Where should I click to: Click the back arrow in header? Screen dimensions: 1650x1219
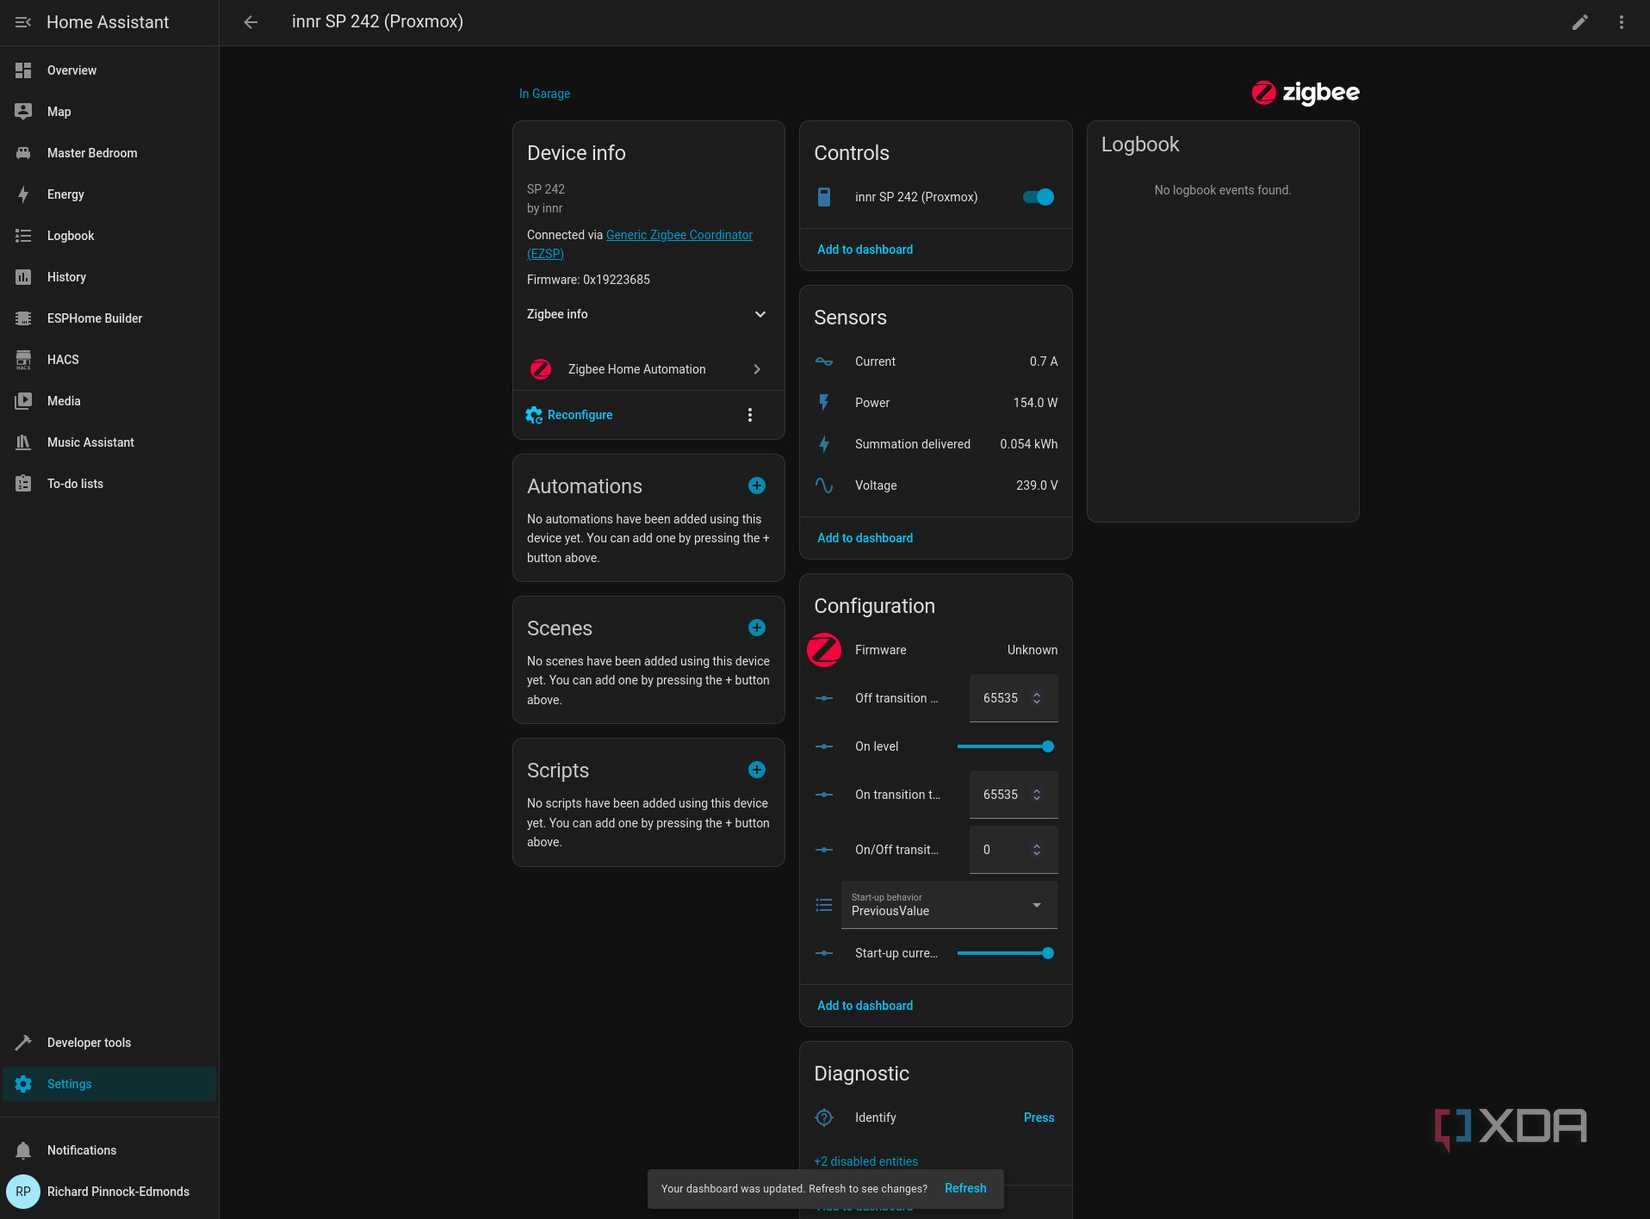tap(251, 22)
